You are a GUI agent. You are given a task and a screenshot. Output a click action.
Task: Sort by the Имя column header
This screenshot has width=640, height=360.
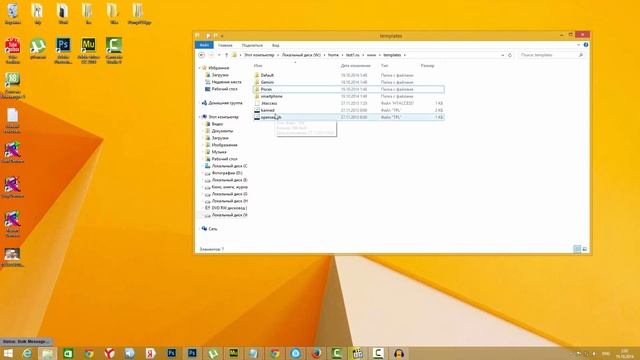(258, 65)
